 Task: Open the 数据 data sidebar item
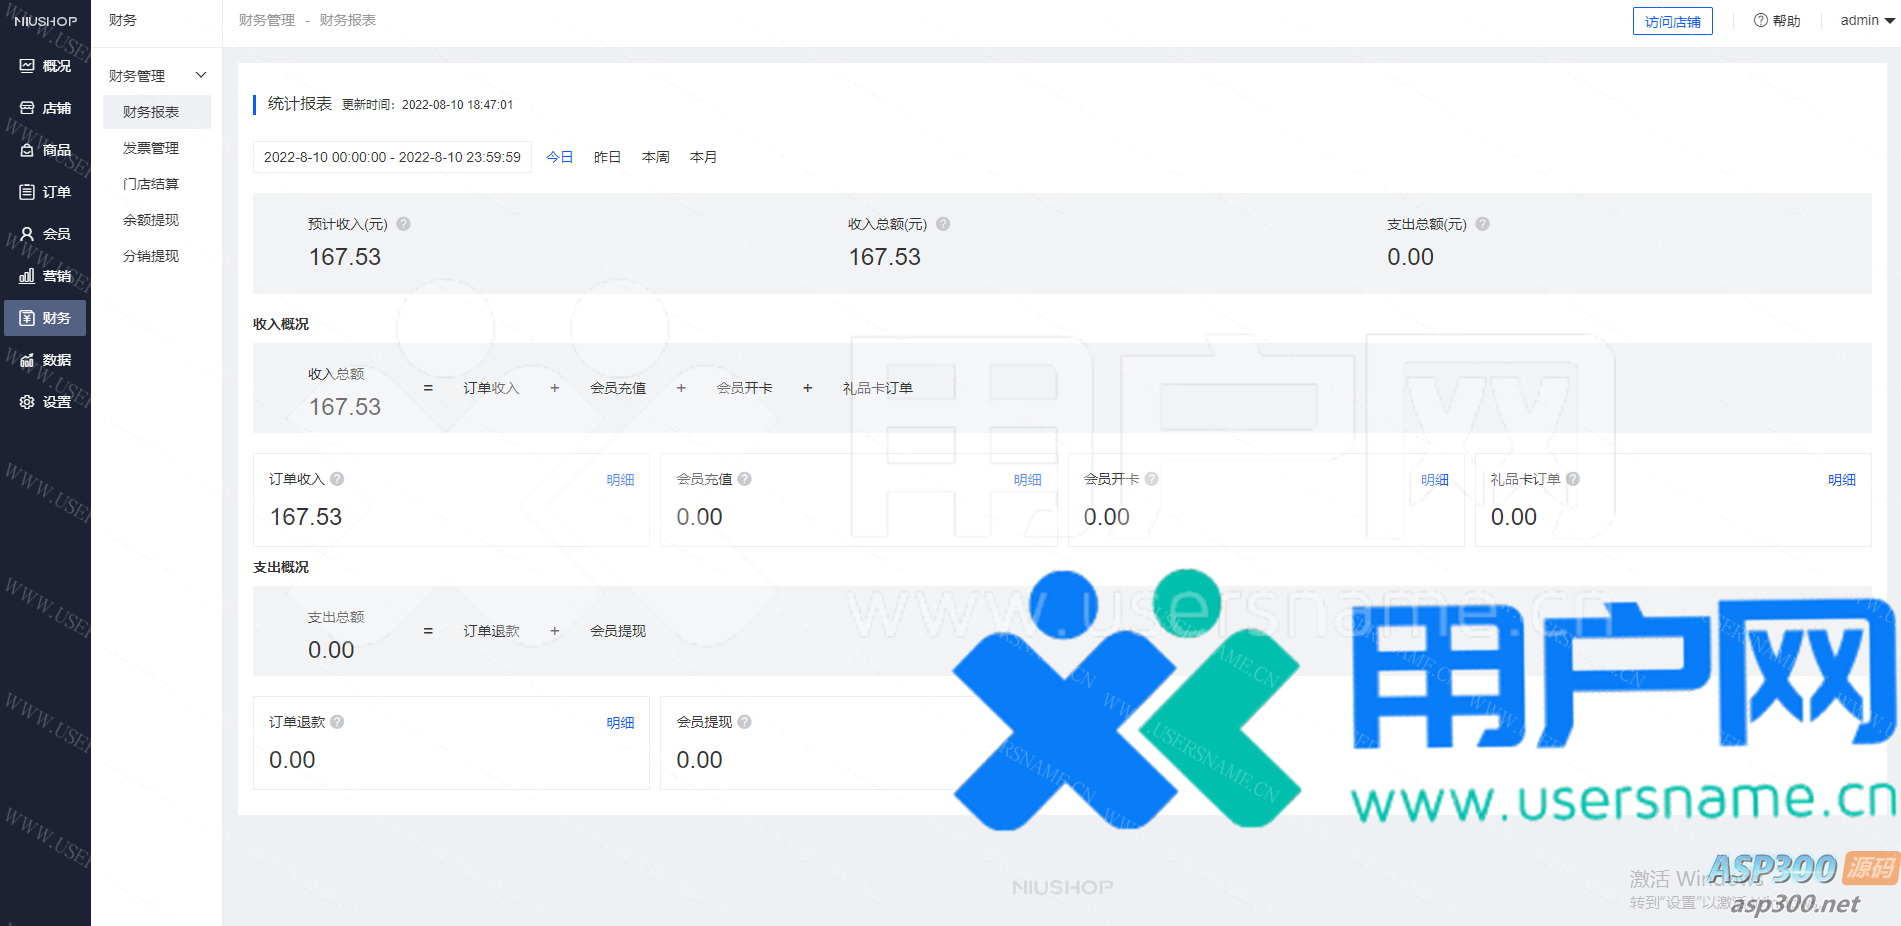45,360
